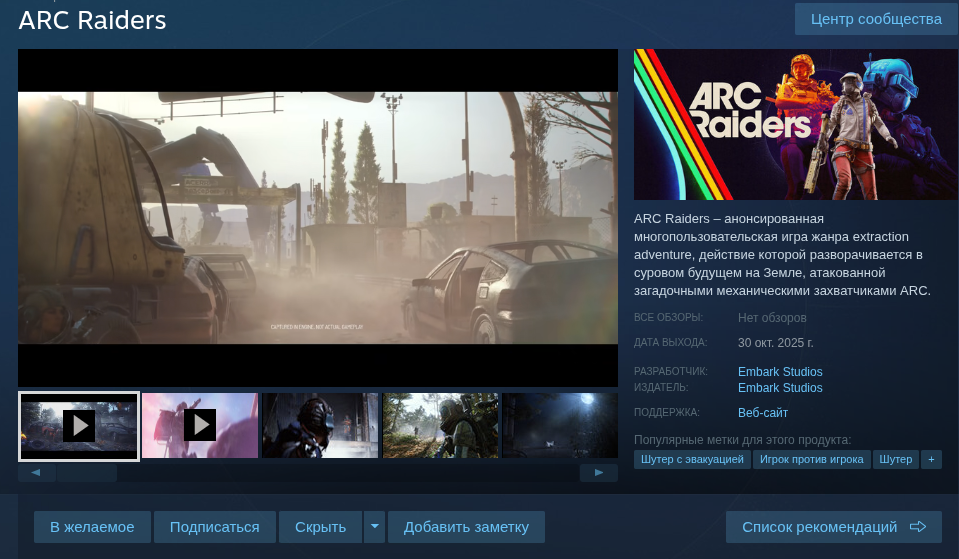Open the fourth screenshot thumbnail of forest soldier
The height and width of the screenshot is (559, 959).
440,426
